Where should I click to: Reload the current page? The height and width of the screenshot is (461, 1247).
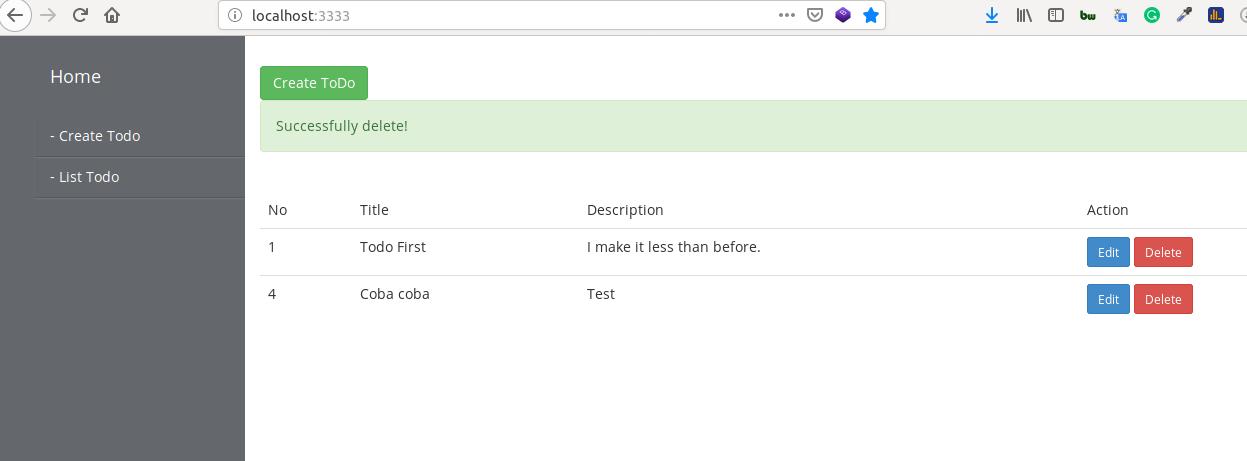[x=81, y=15]
